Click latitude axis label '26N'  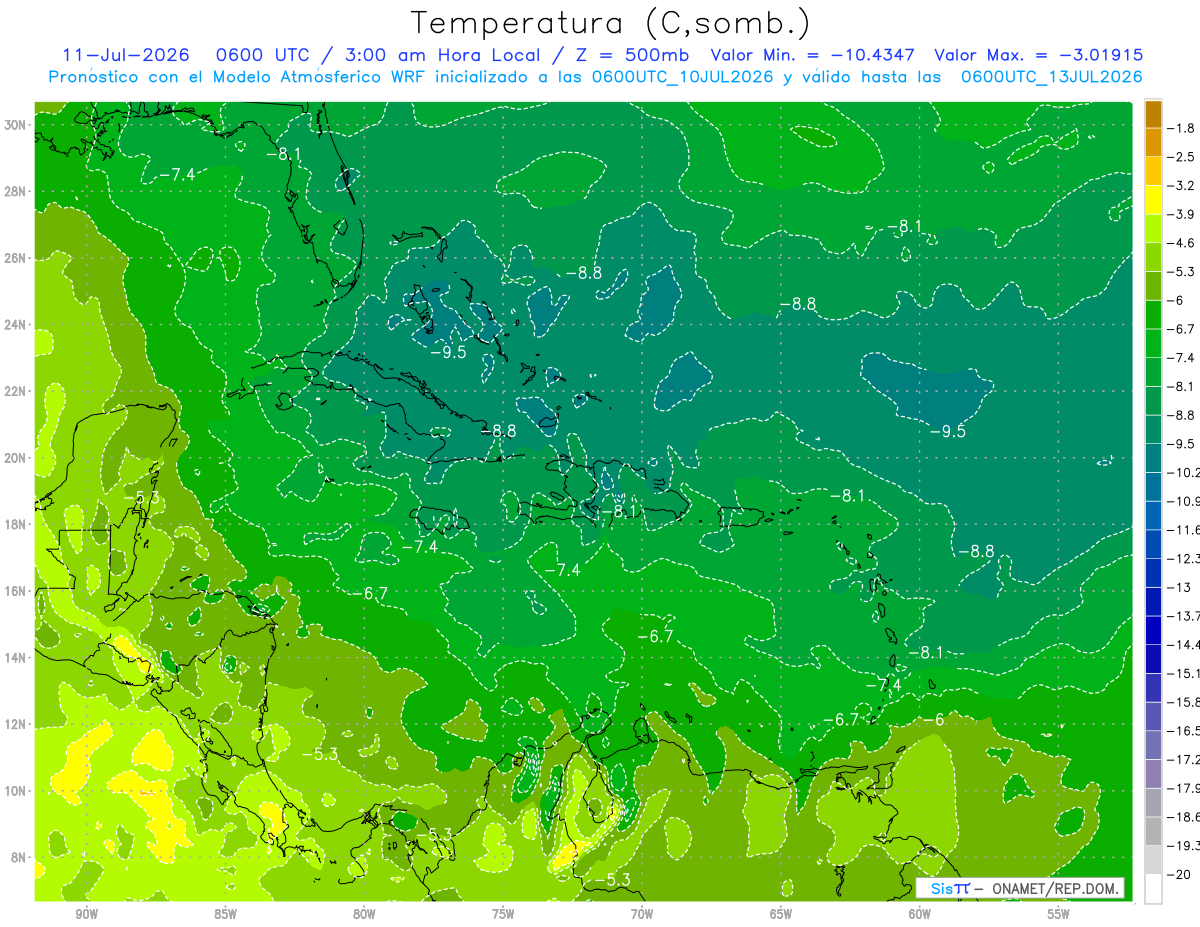click(17, 258)
